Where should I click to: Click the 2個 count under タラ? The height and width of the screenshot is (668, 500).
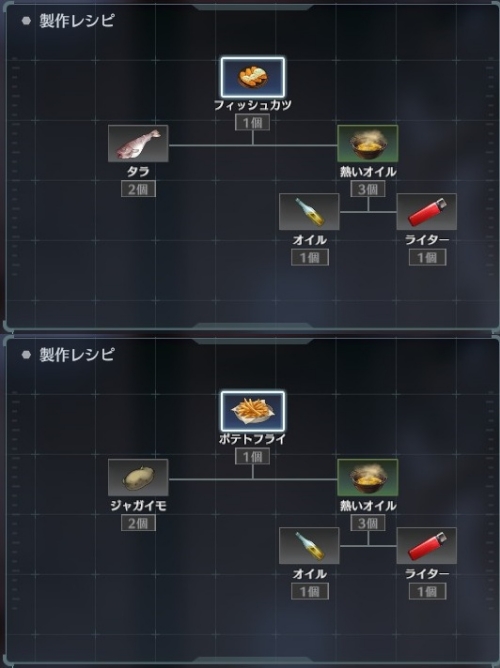pos(138,189)
